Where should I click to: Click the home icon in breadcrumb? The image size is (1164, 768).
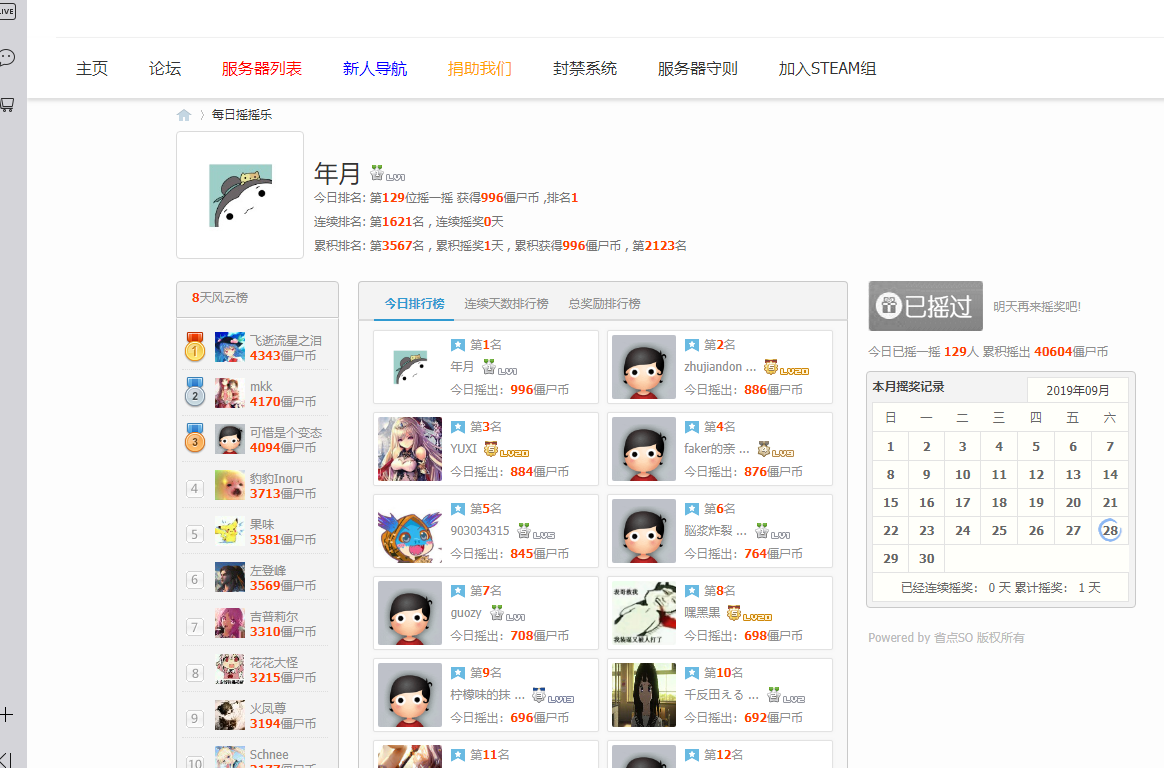(184, 115)
